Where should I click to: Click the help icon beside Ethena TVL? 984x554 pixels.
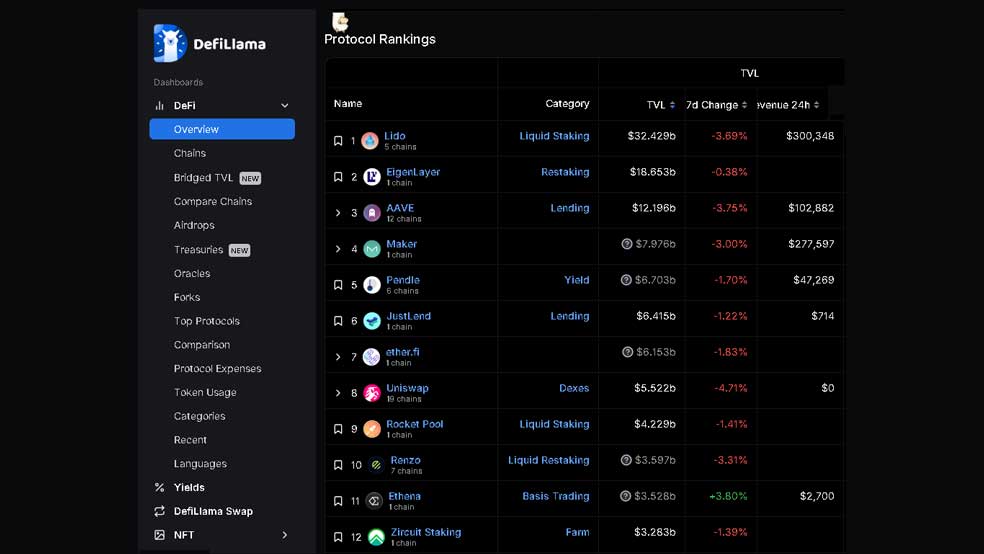[x=626, y=496]
